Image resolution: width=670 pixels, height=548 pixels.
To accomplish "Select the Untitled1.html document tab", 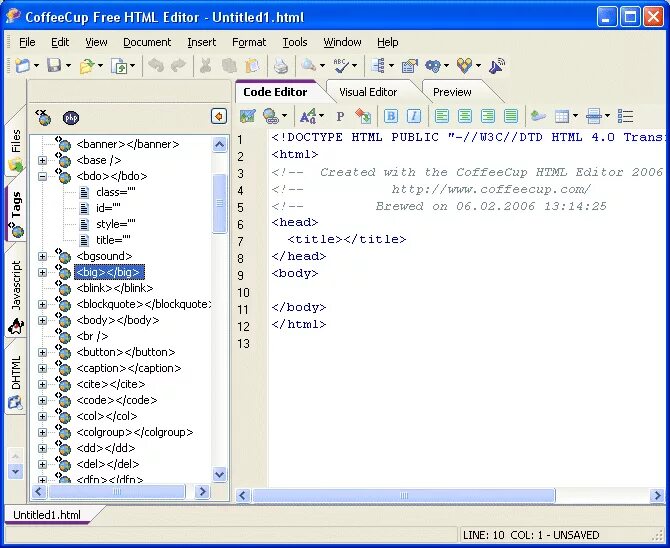I will tap(47, 515).
